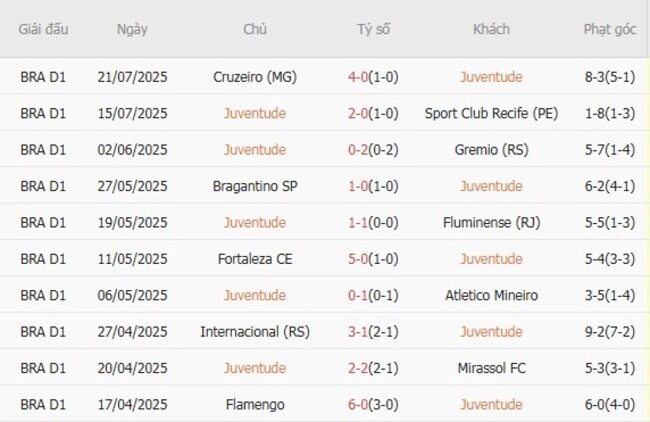Open the Flamengo team page
This screenshot has height=422, width=650.
pos(255,405)
